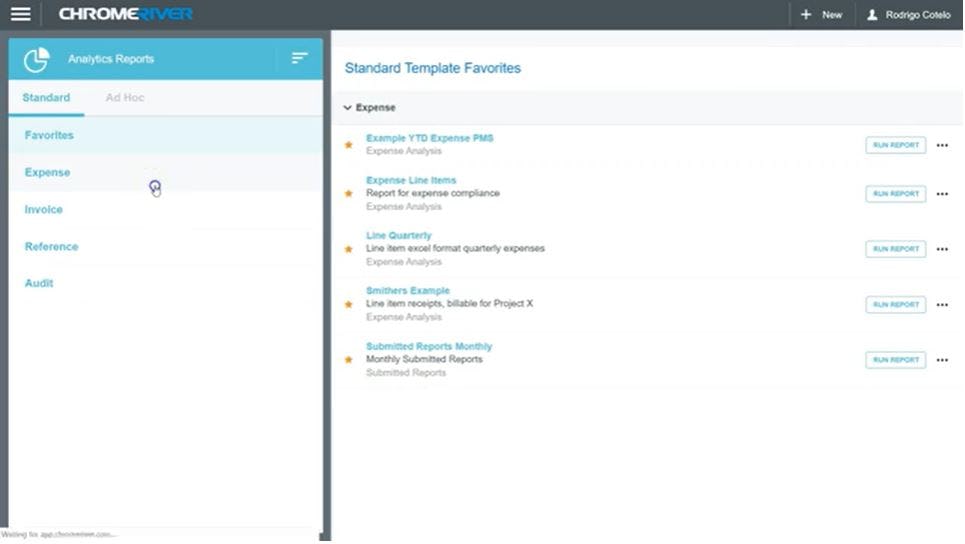
Task: Open the Expense Line Items link
Action: point(411,180)
